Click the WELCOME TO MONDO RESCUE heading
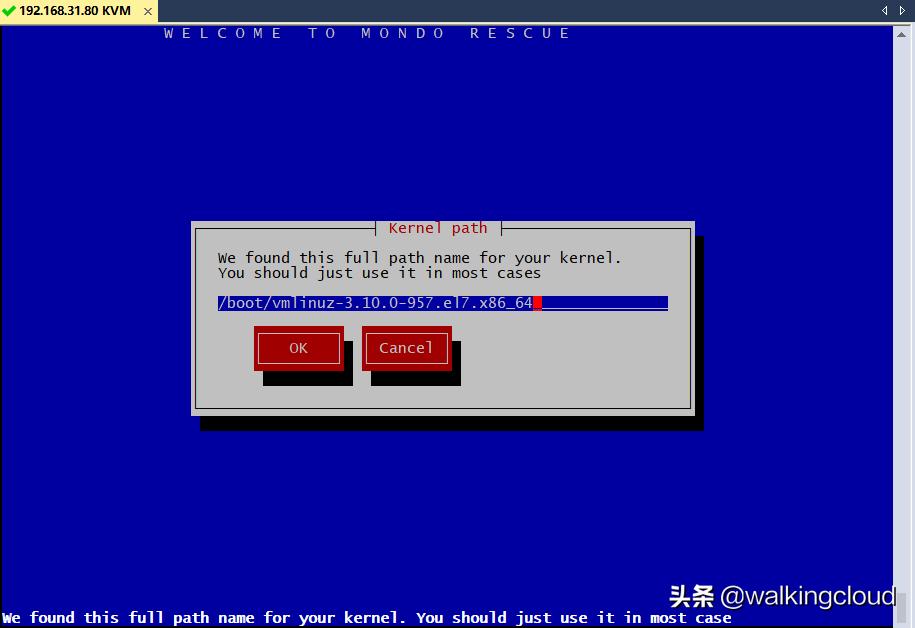Image resolution: width=915 pixels, height=628 pixels. [366, 33]
